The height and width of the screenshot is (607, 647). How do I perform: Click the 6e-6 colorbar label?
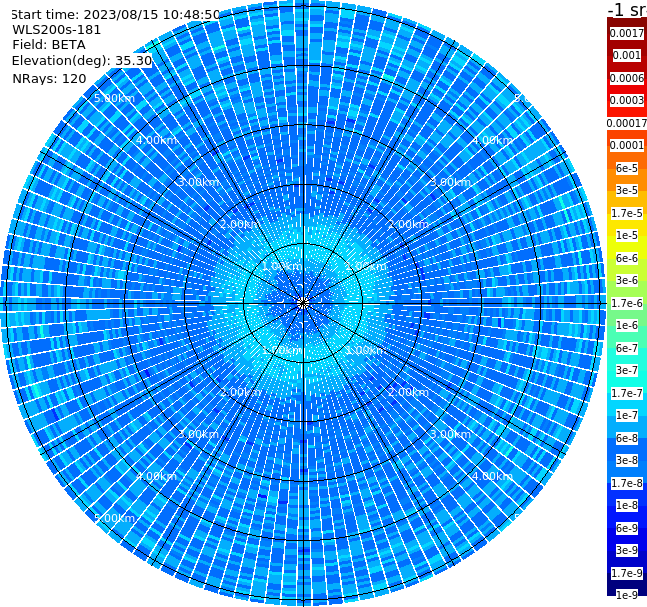pos(627,258)
